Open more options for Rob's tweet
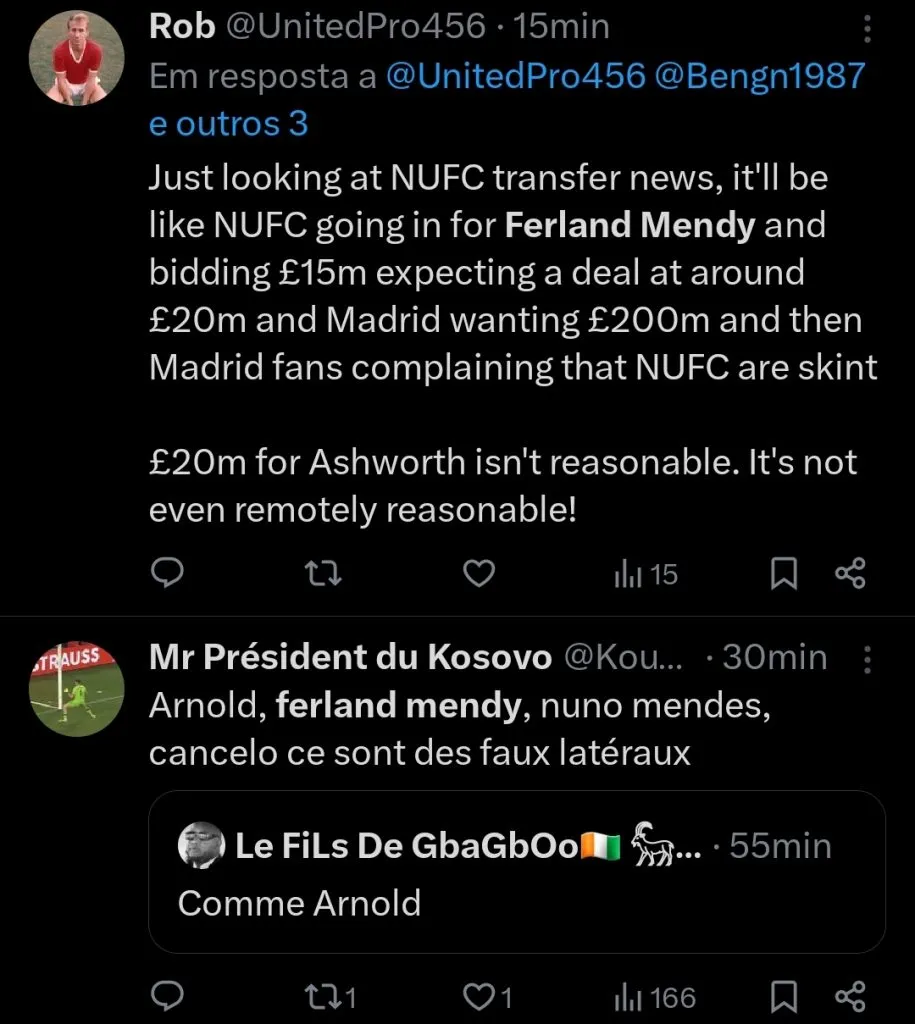The image size is (915, 1024). click(x=866, y=28)
